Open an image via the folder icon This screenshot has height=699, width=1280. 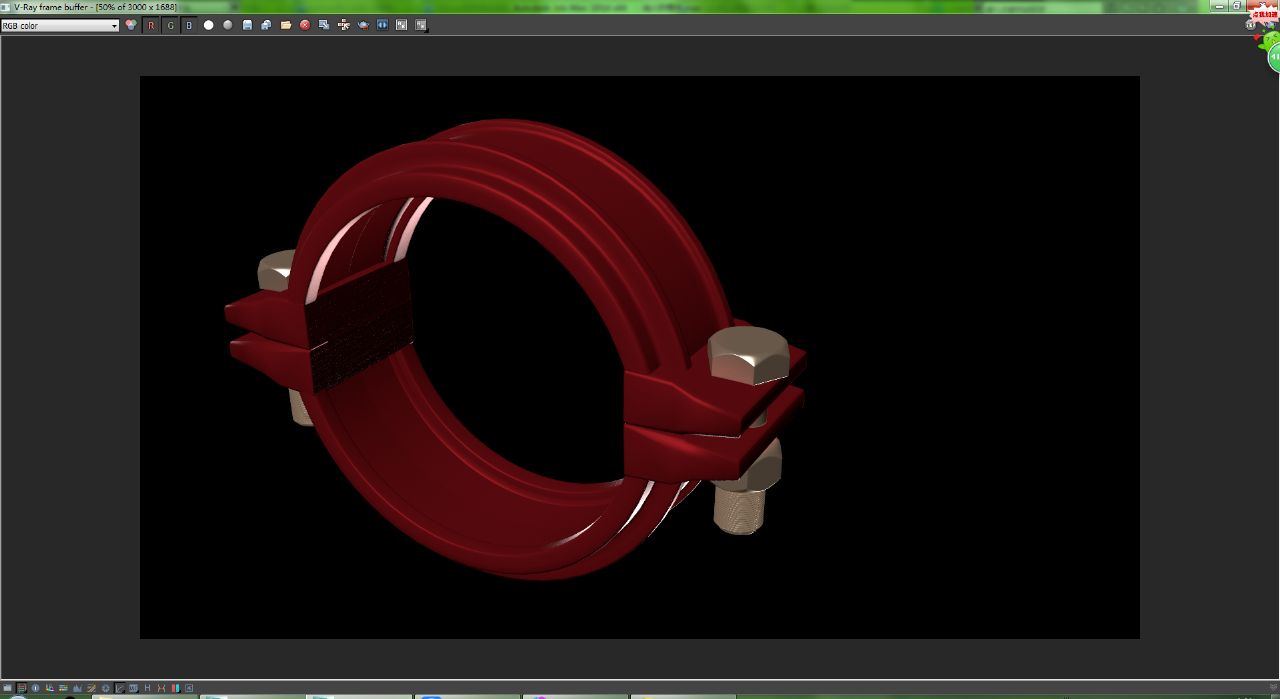[x=286, y=25]
